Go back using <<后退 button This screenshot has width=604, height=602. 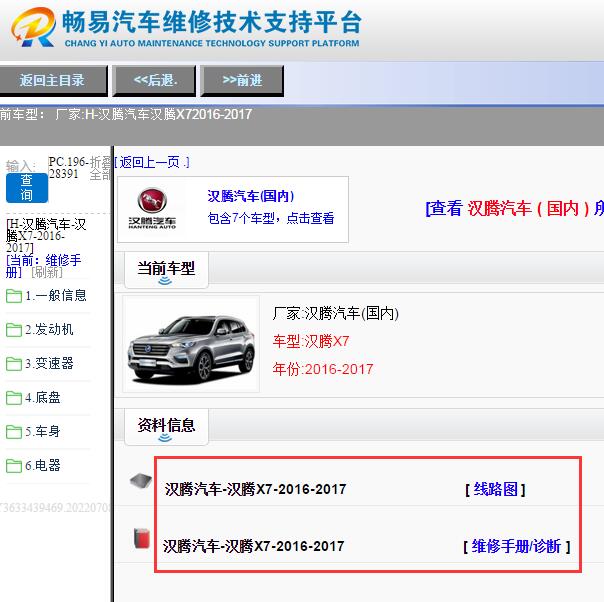pos(154,80)
